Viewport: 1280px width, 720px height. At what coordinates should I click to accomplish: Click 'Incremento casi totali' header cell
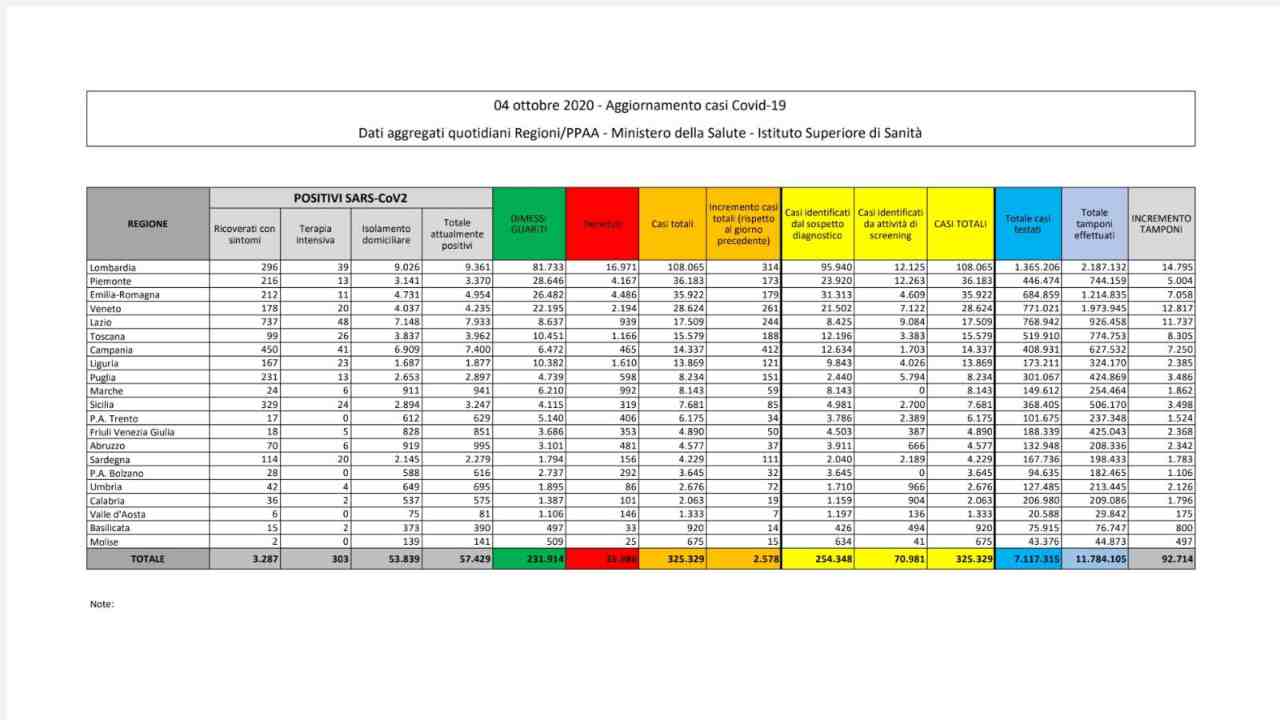coord(744,224)
